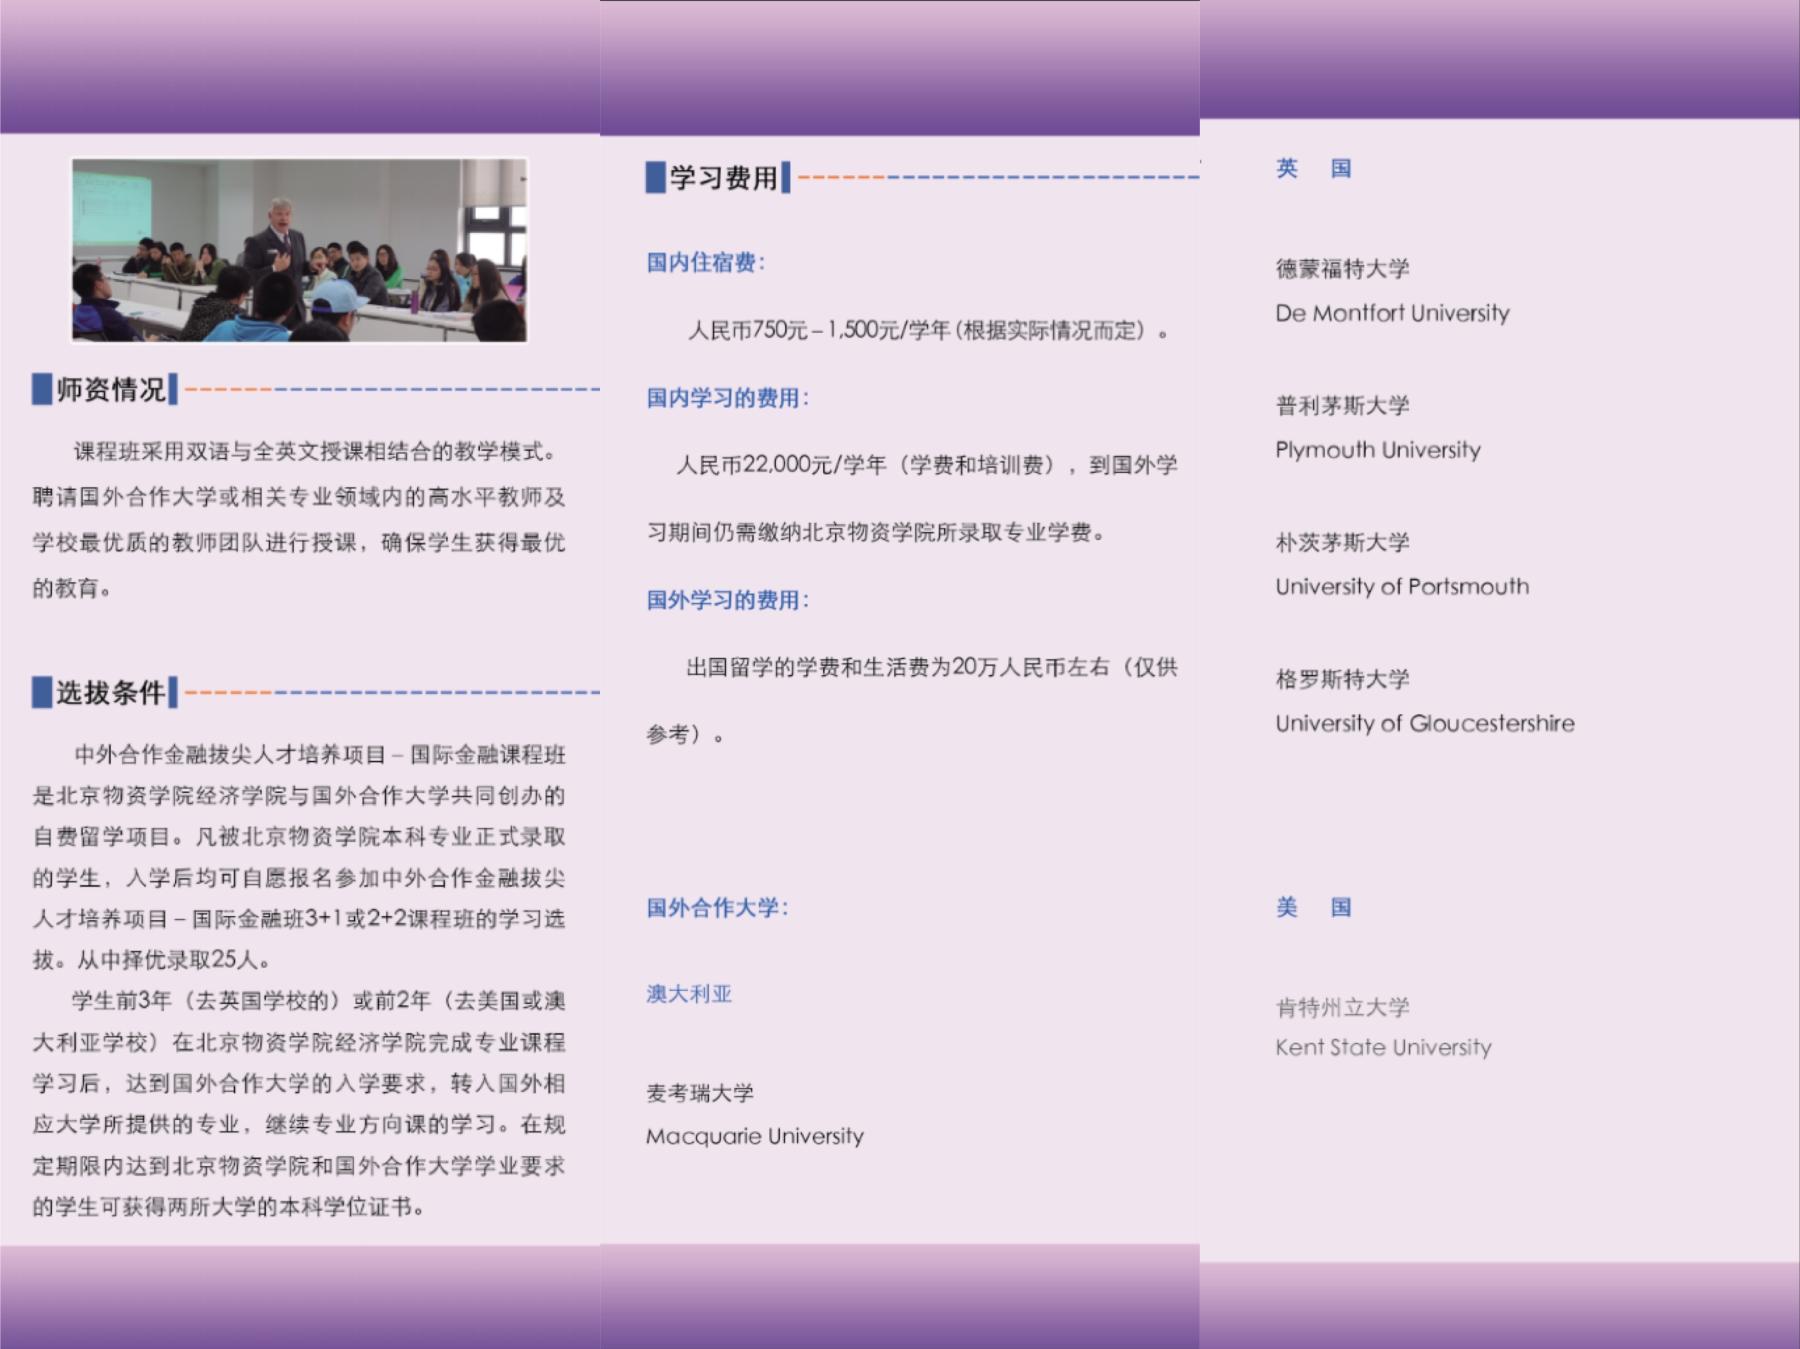
Task: Click University of Portsmouth name
Action: (1401, 587)
